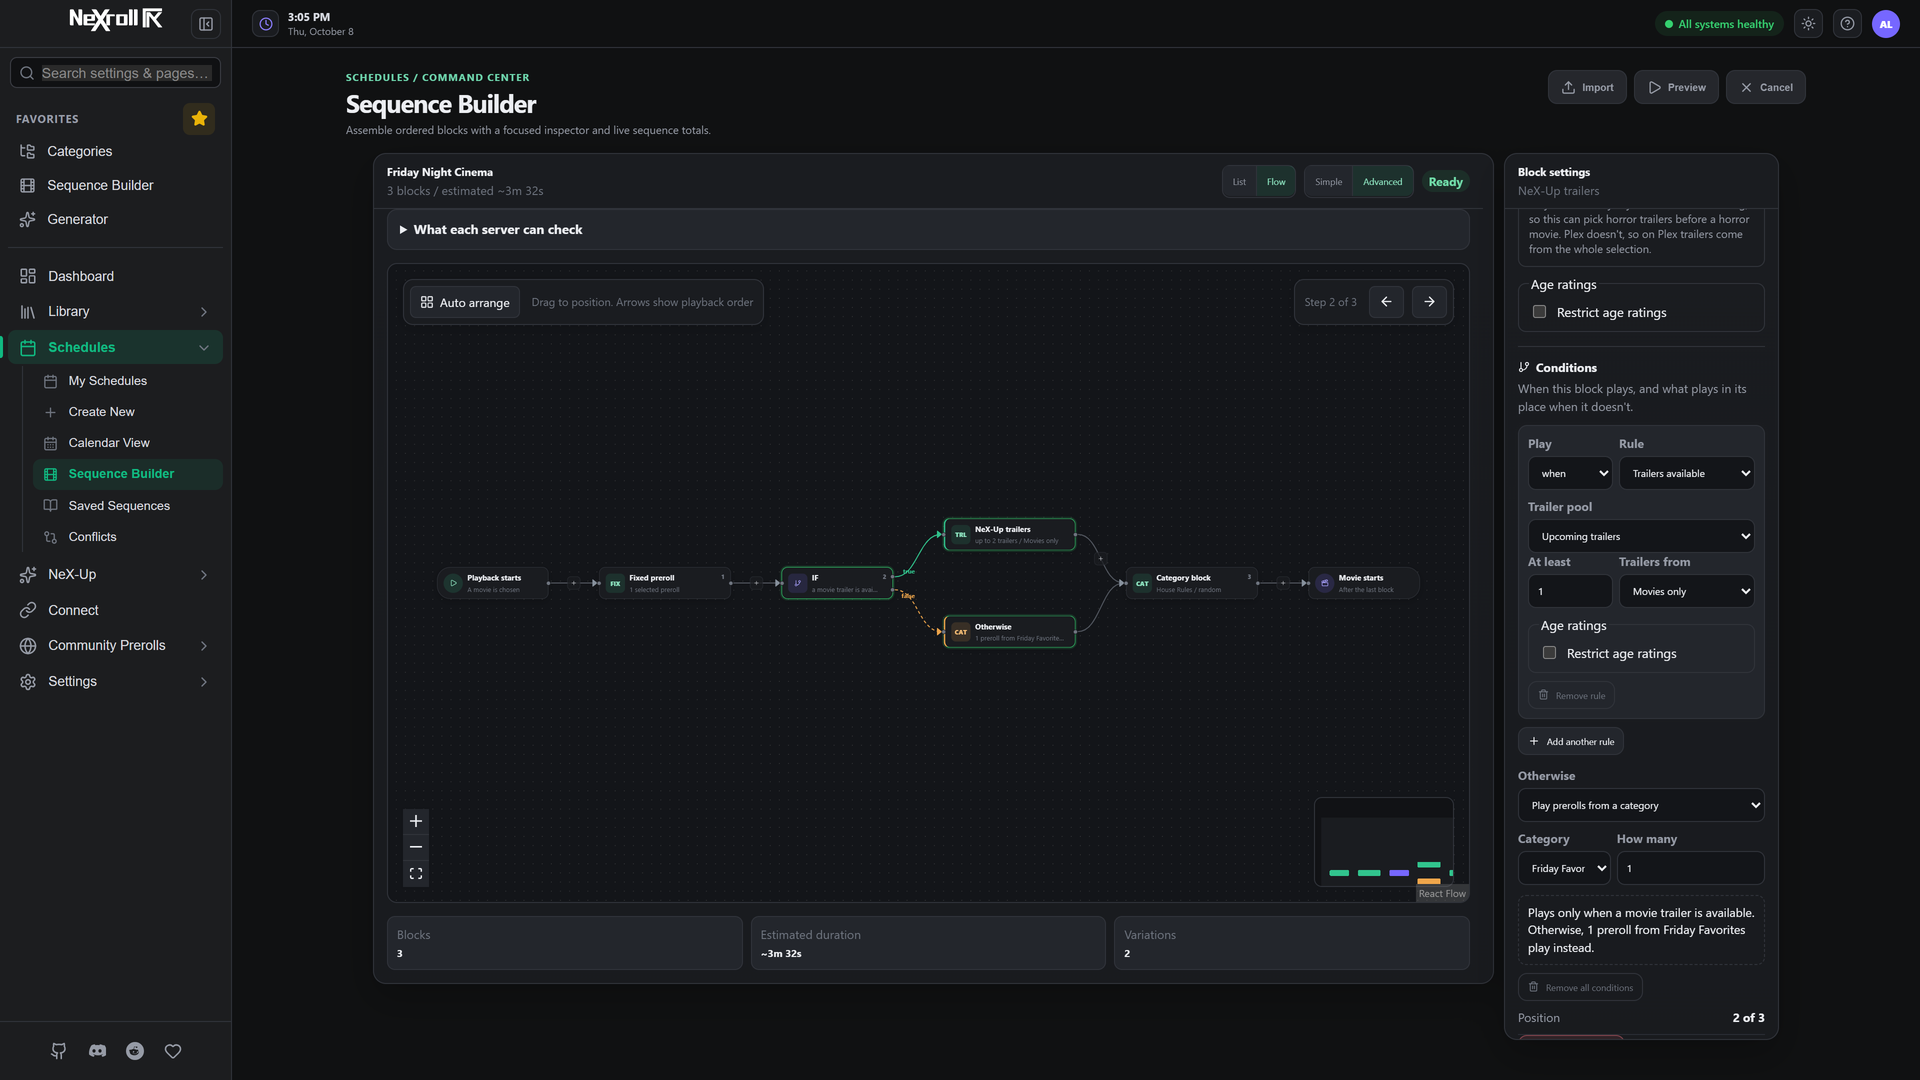Zoom in on the flow canvas

click(416, 821)
